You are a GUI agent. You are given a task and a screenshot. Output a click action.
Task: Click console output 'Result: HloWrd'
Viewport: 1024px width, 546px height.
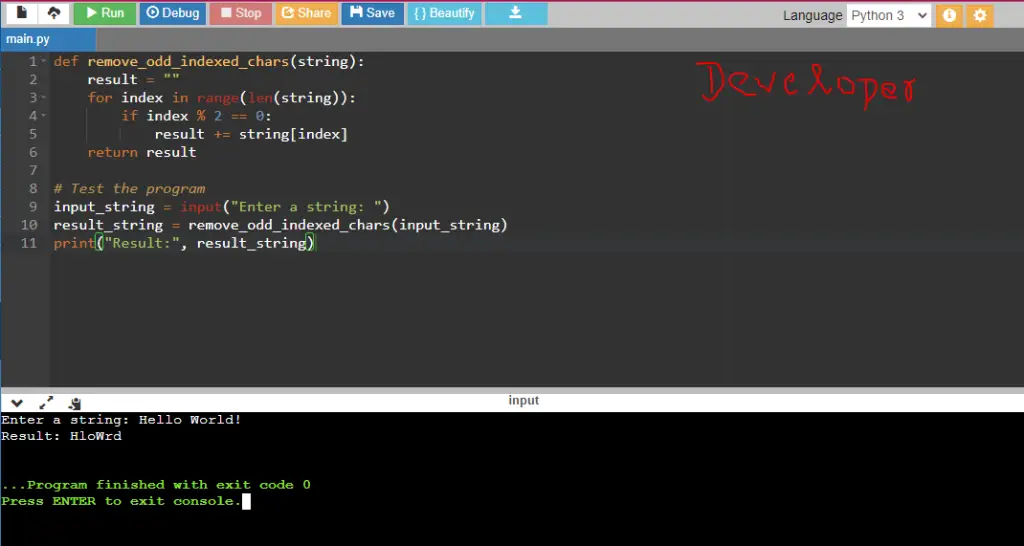click(61, 436)
